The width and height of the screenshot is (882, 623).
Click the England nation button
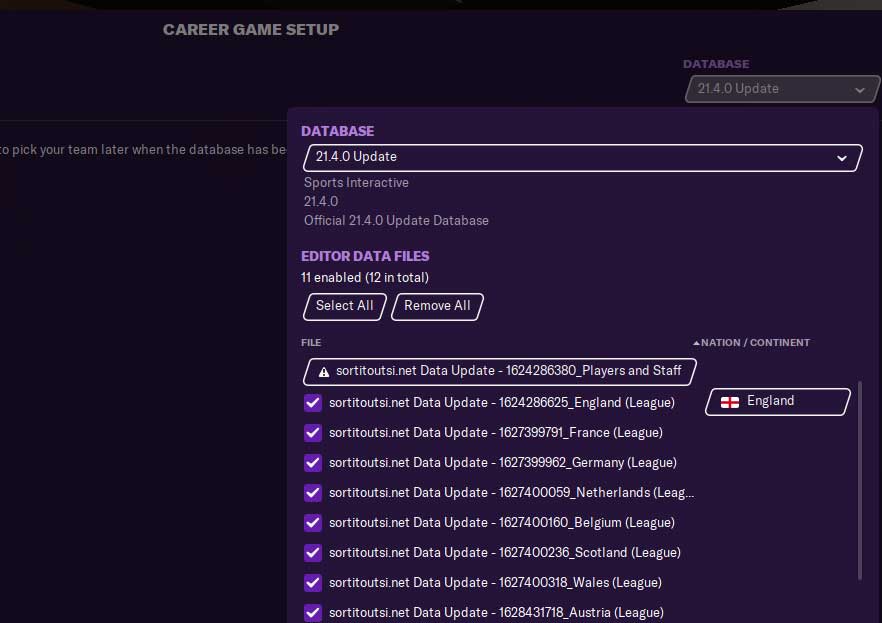pos(777,401)
